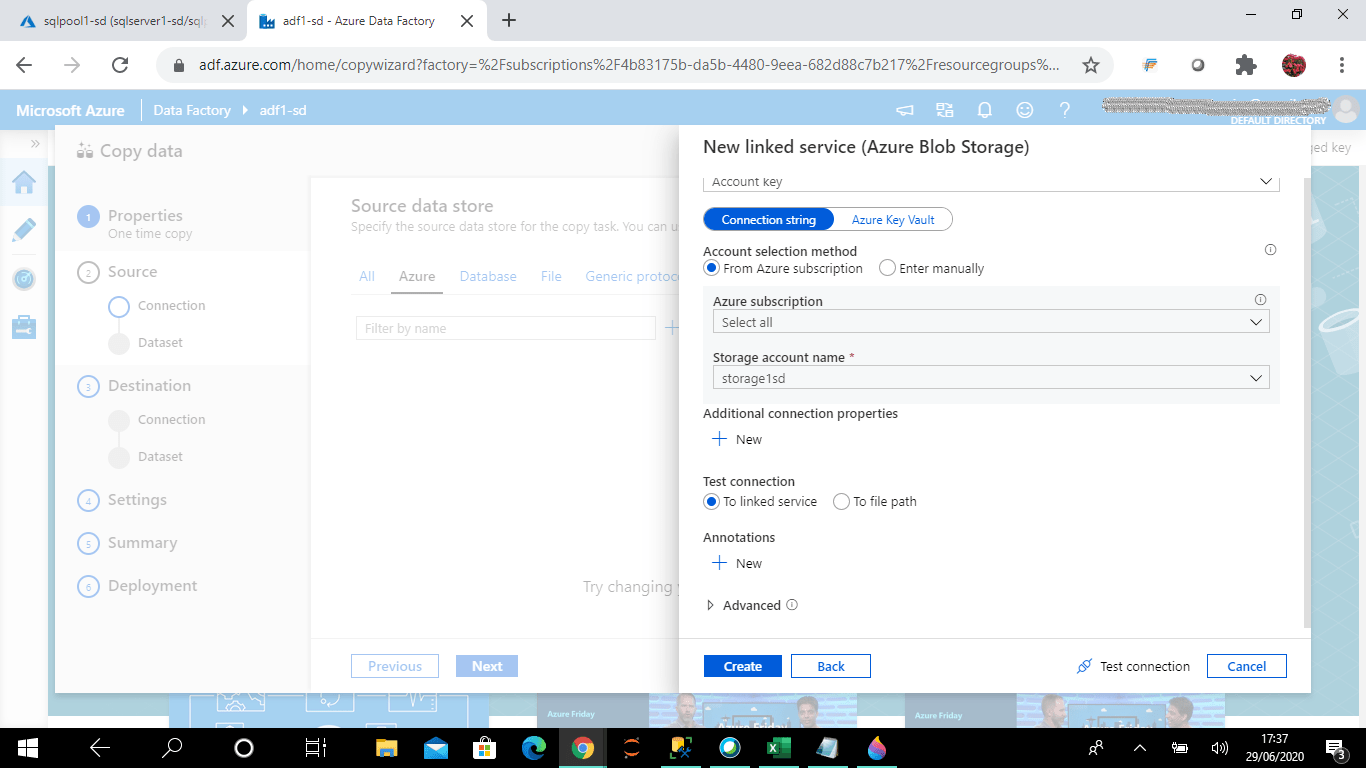The image size is (1366, 768).
Task: Select the Author pencil icon in the sidebar
Action: point(24,229)
